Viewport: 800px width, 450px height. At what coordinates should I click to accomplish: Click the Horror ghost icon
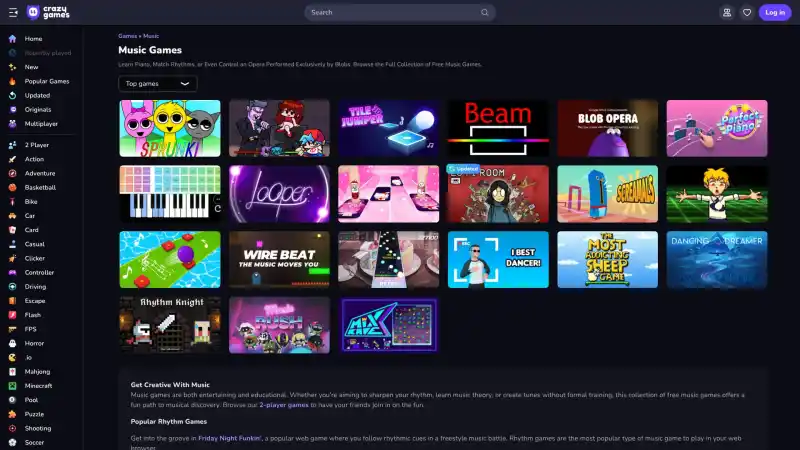pyautogui.click(x=12, y=343)
